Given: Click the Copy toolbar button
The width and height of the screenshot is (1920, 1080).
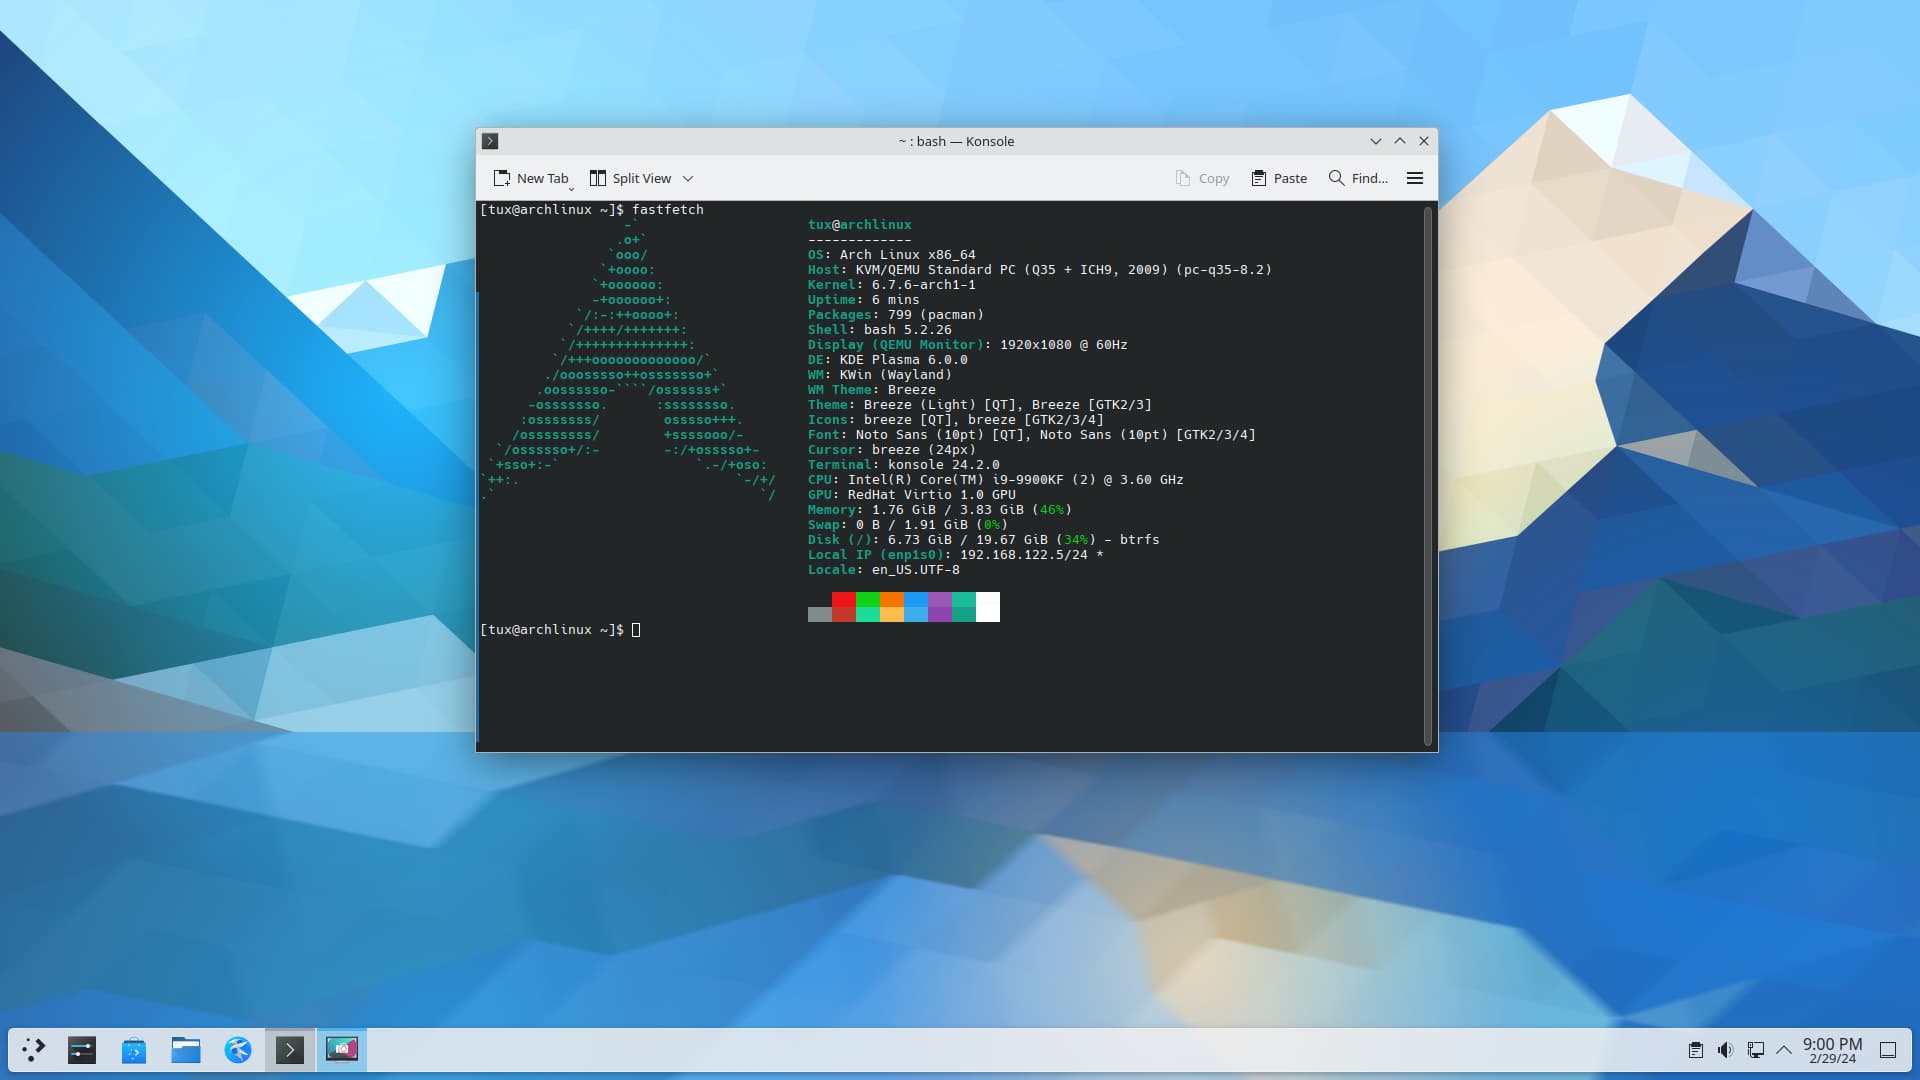Looking at the screenshot, I should tap(1202, 178).
